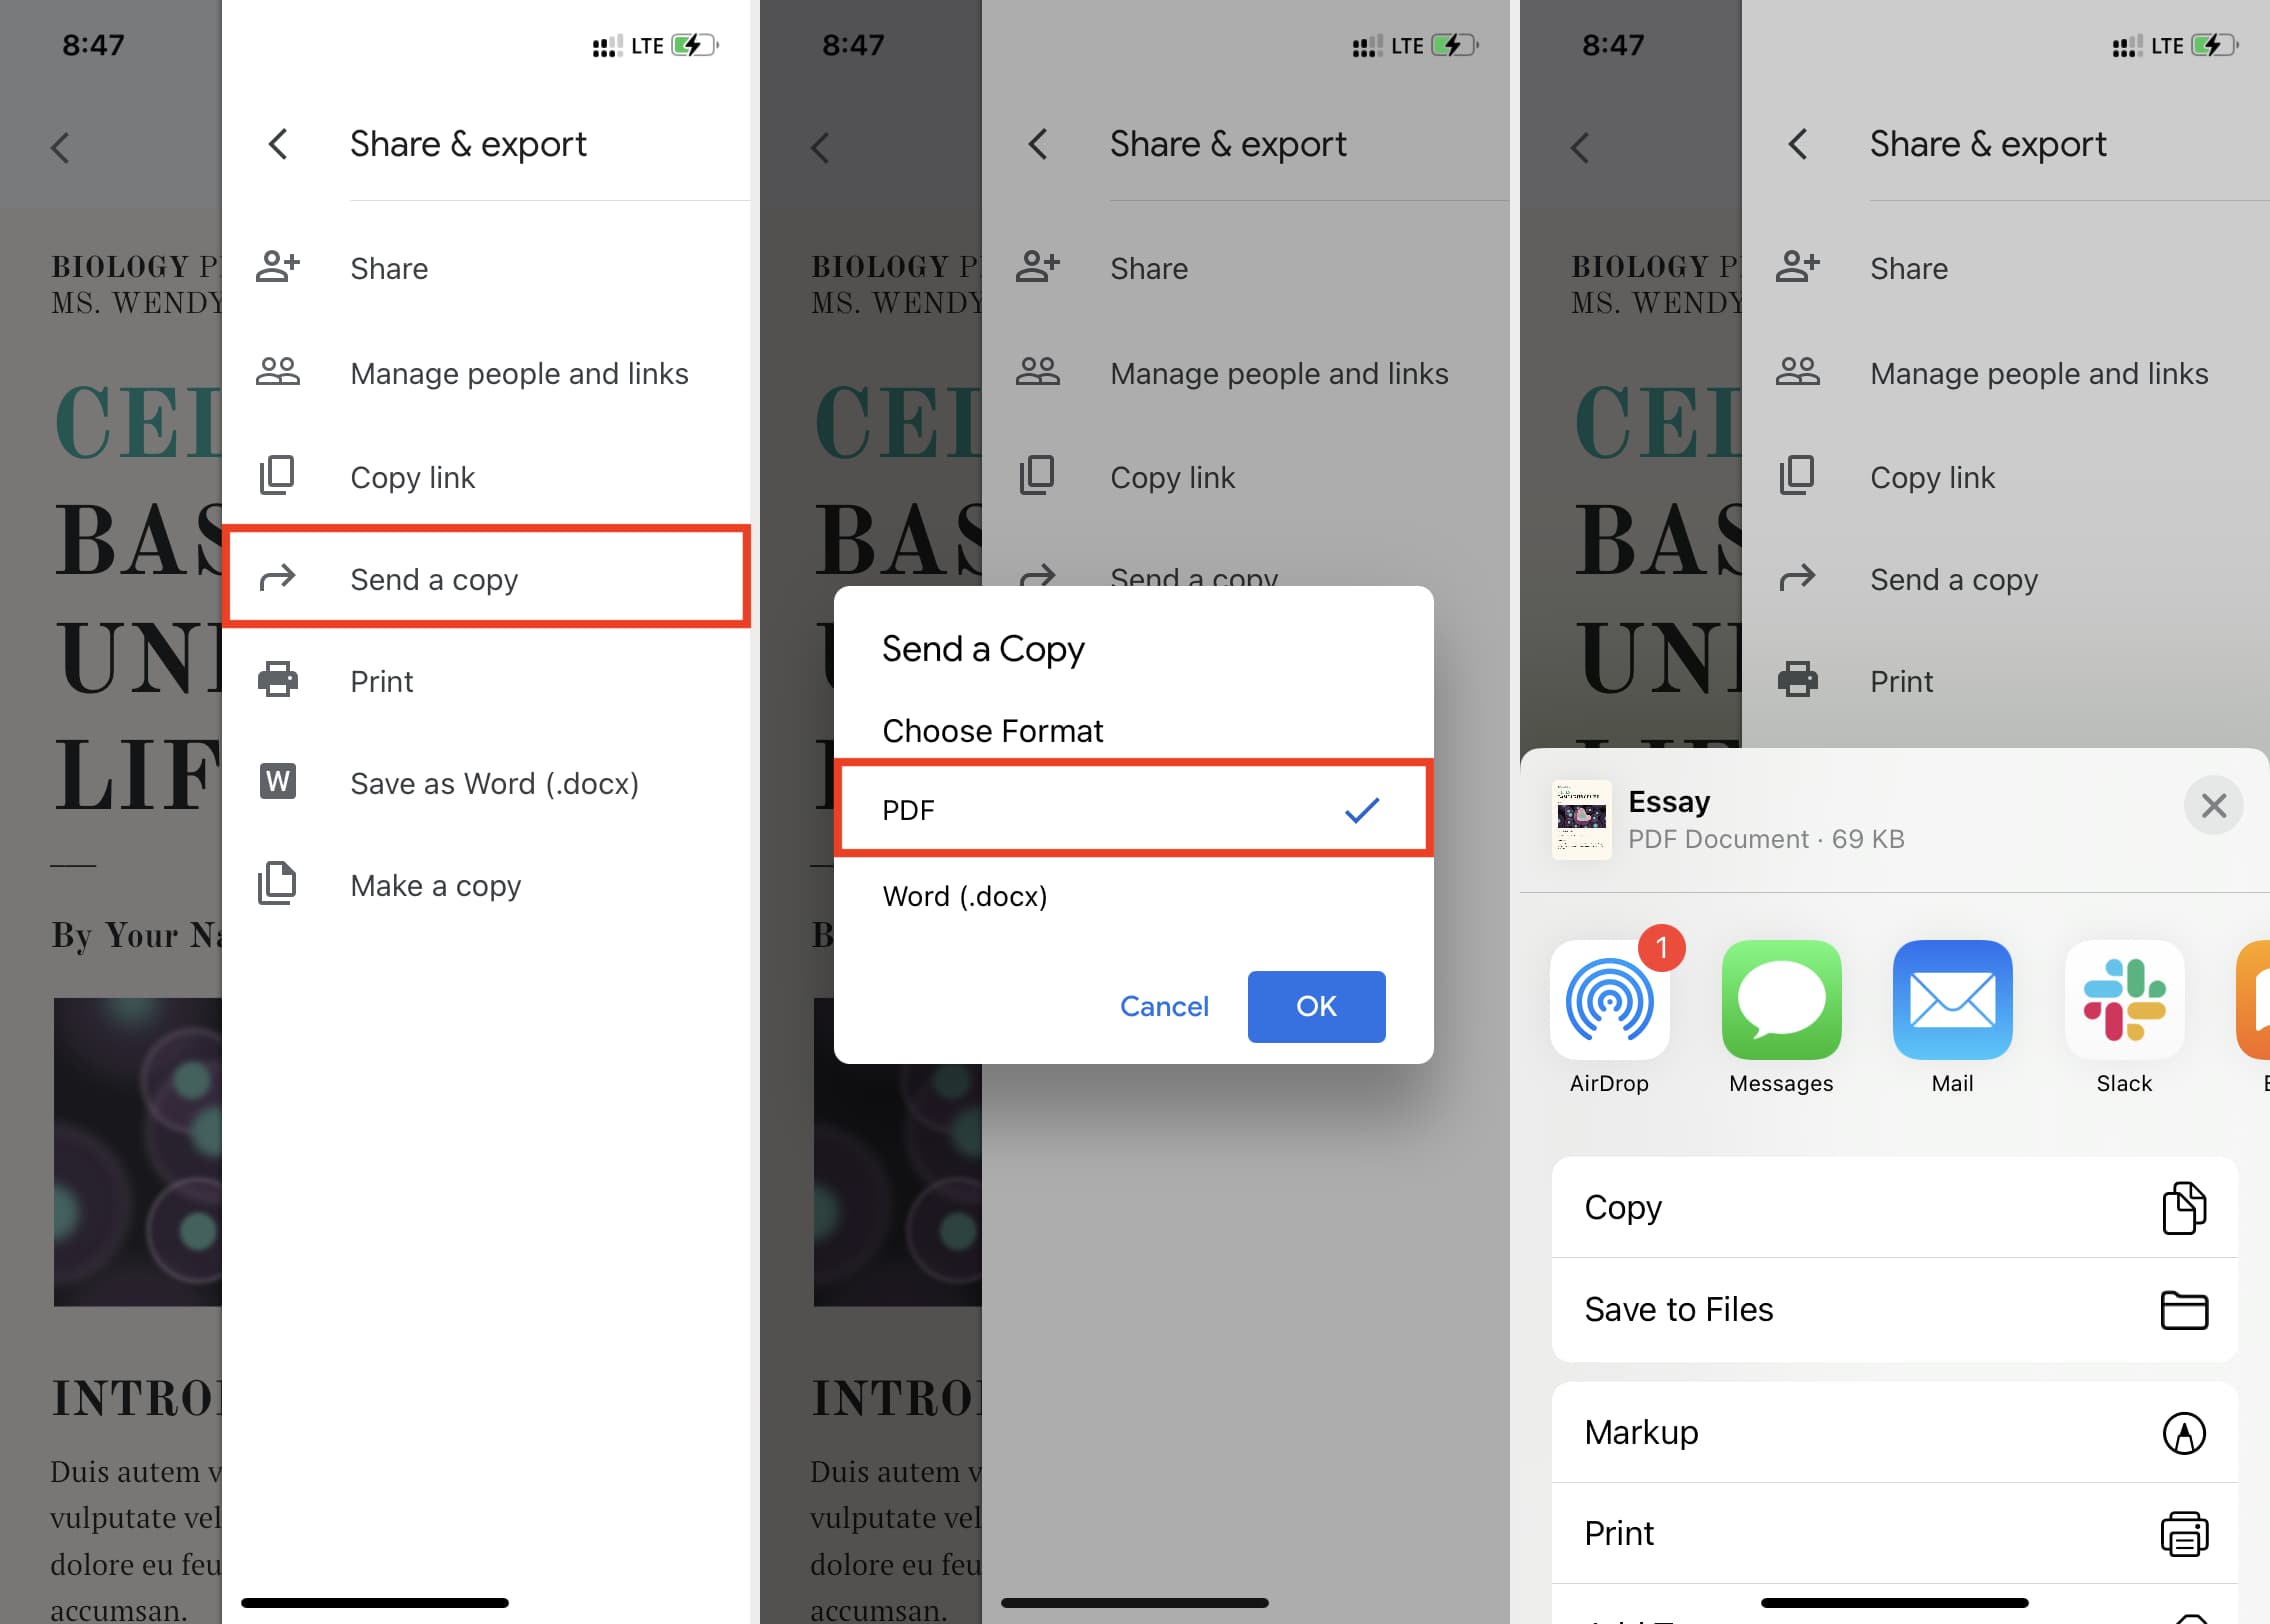Select Word (.docx) format option
This screenshot has height=1624, width=2270.
965,895
